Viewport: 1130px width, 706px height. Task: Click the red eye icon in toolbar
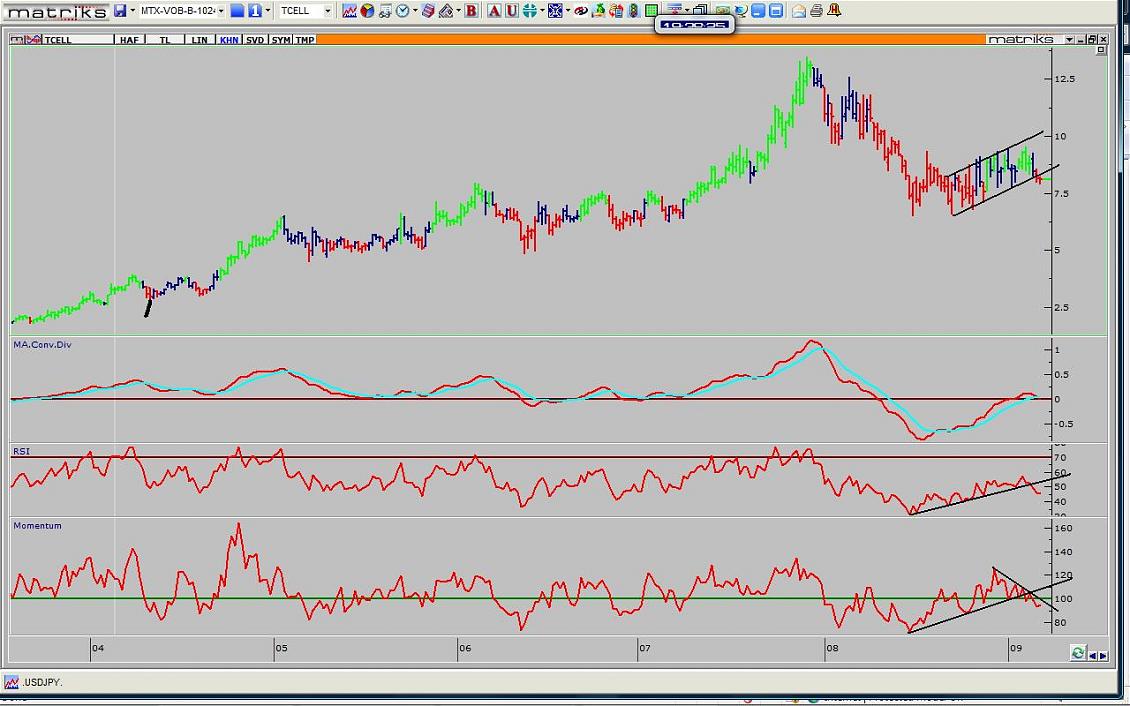580,10
